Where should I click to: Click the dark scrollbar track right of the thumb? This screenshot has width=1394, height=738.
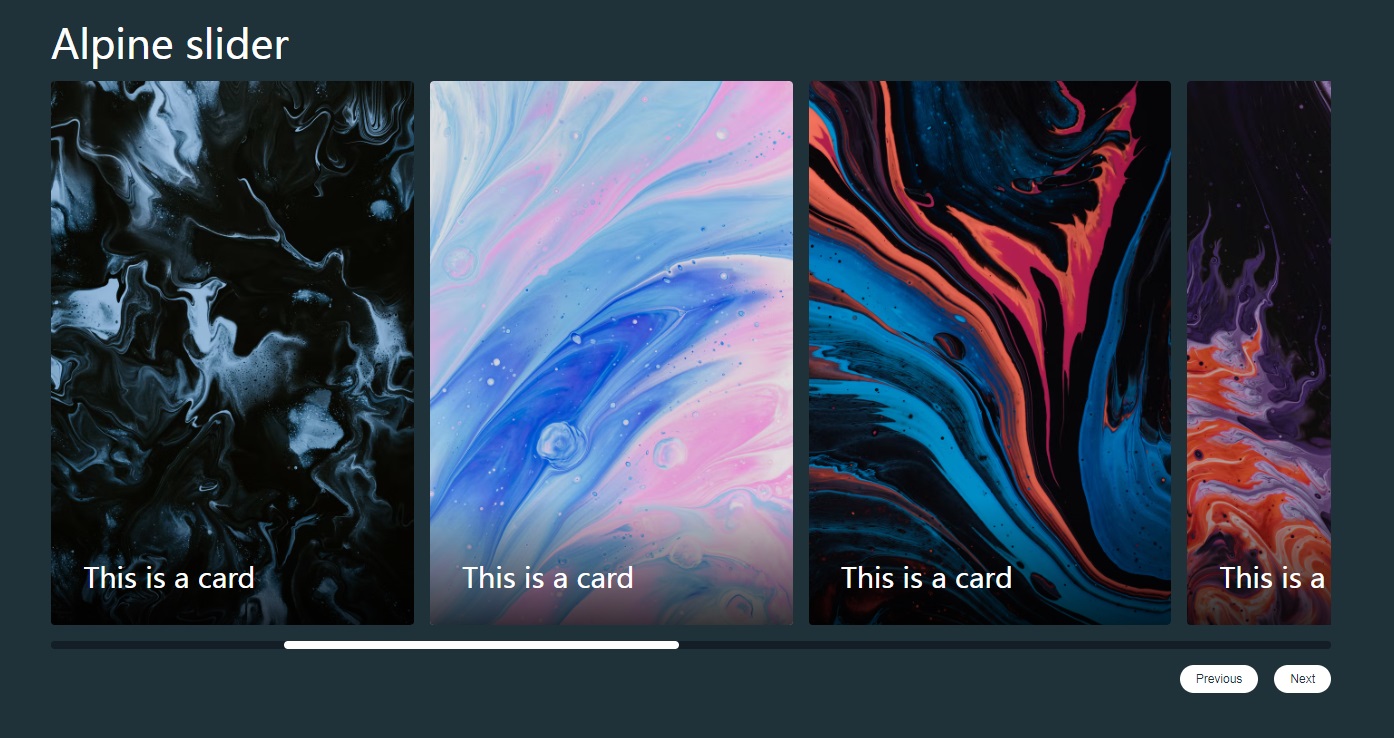click(x=1005, y=645)
